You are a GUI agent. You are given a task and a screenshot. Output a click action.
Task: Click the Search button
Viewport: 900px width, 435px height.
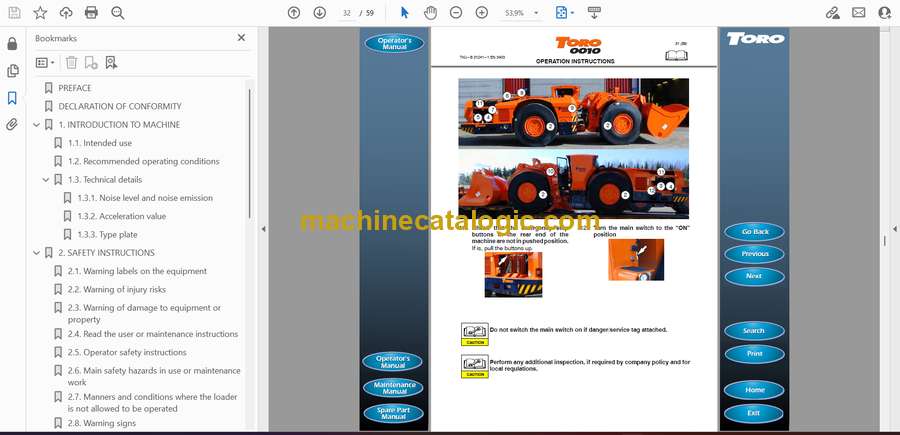754,331
